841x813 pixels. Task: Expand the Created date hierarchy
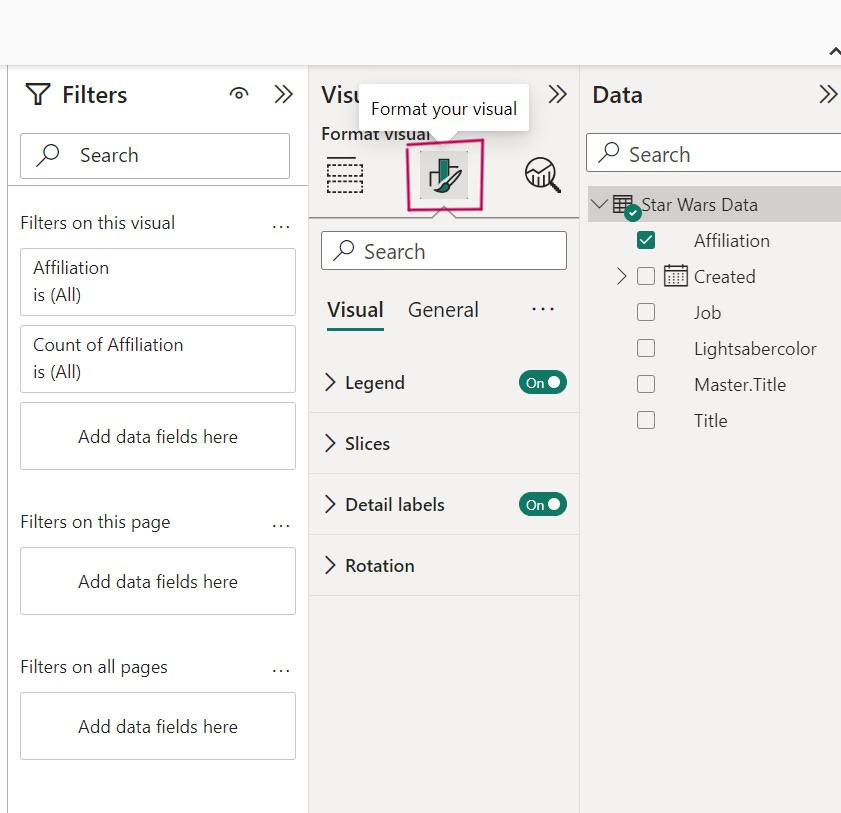(x=621, y=276)
